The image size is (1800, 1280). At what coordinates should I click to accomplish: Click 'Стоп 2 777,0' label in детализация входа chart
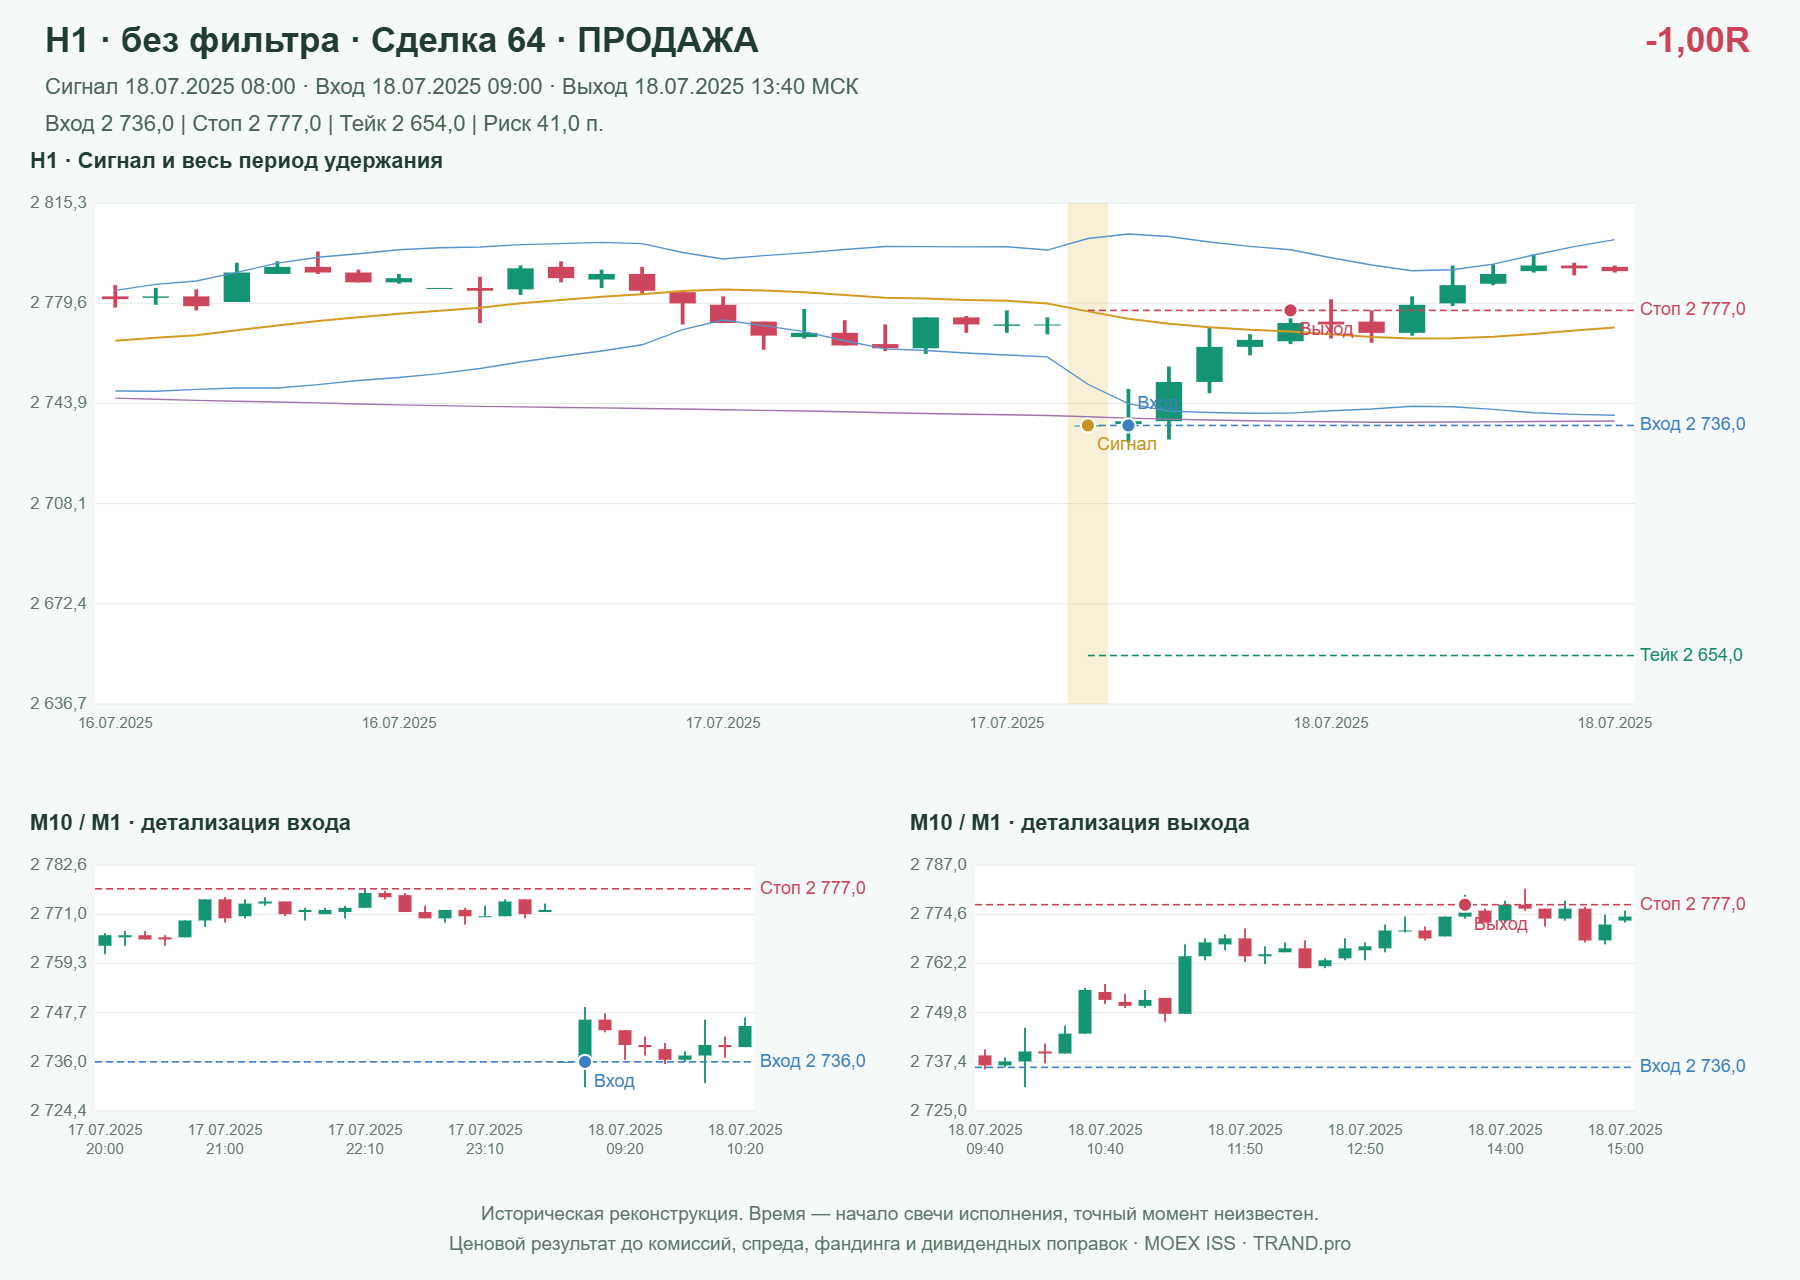[813, 888]
